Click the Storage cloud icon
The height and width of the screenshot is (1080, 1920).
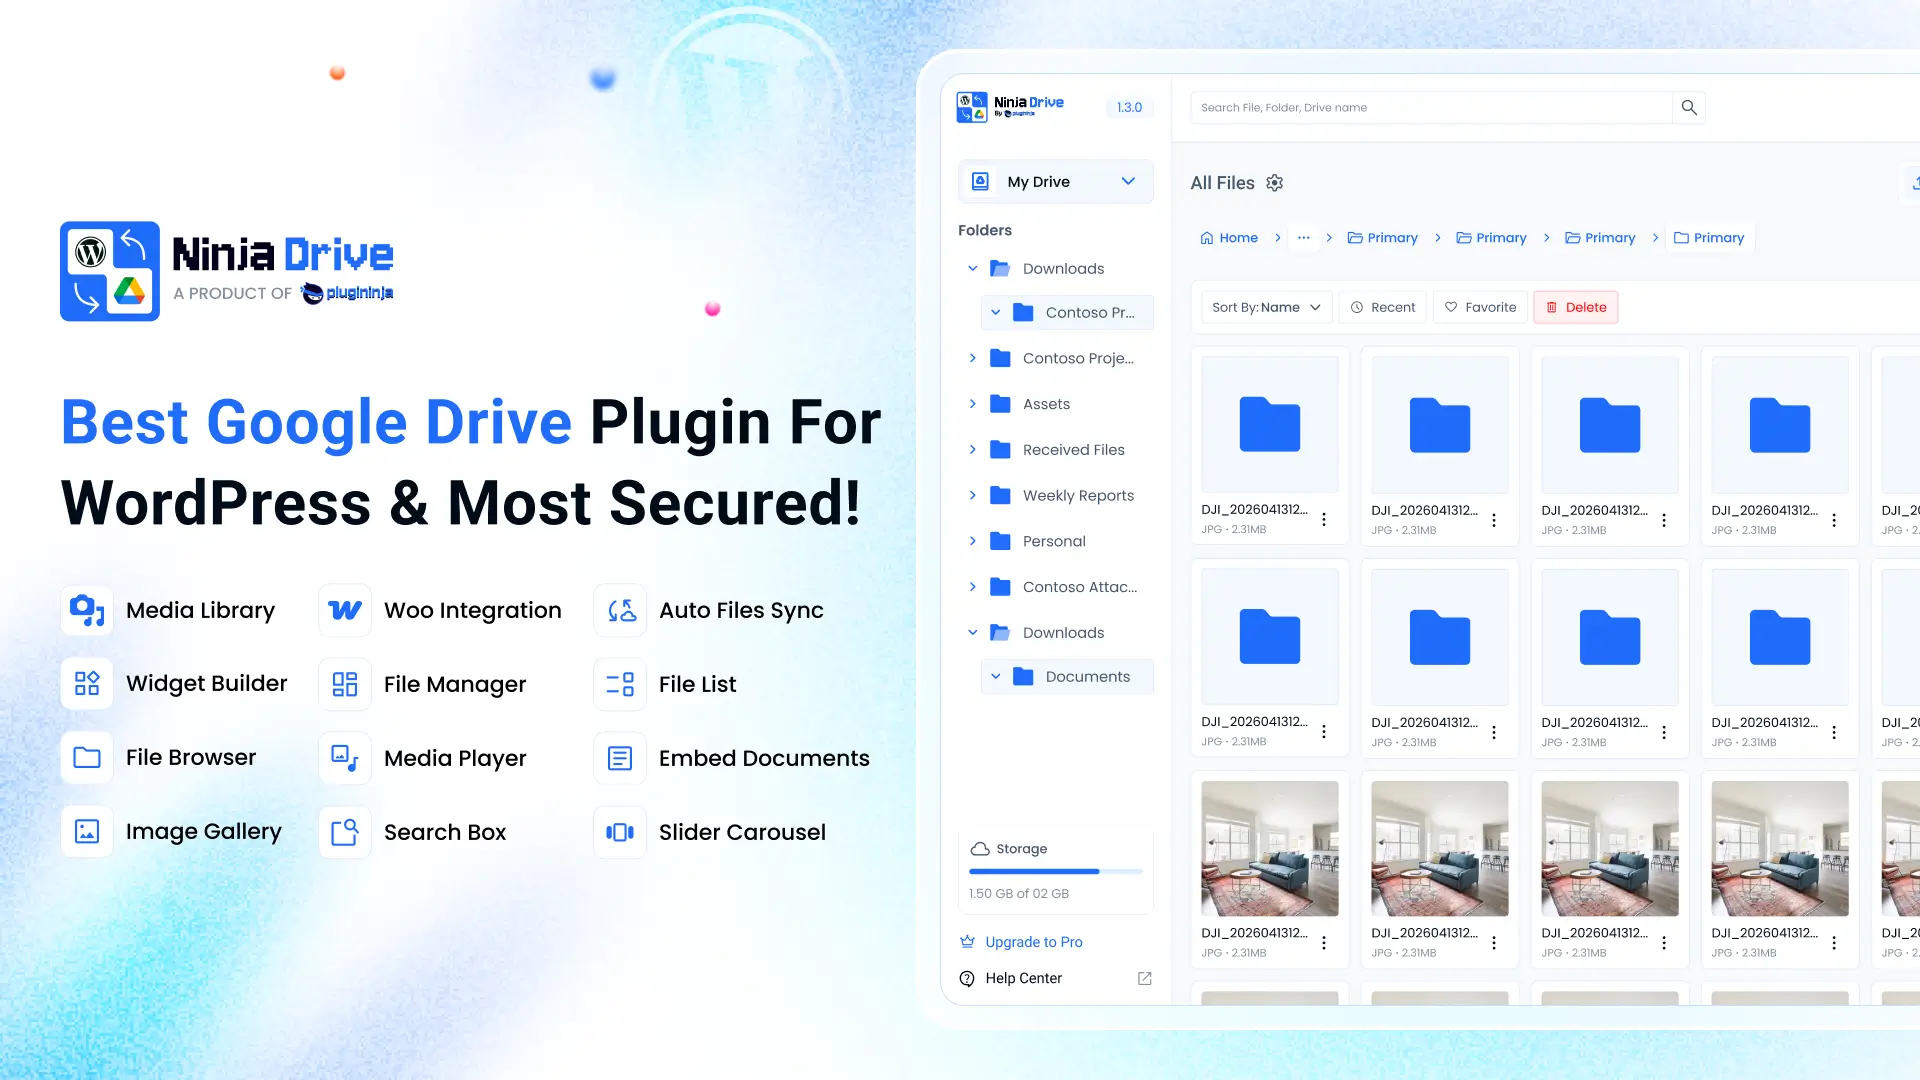pos(980,849)
